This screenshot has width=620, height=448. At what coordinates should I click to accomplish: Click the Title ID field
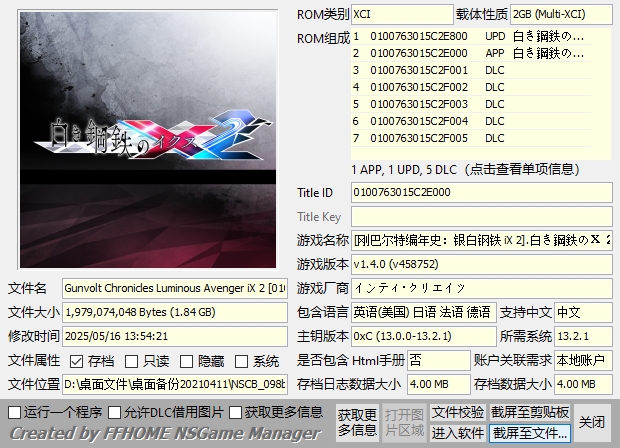click(481, 192)
